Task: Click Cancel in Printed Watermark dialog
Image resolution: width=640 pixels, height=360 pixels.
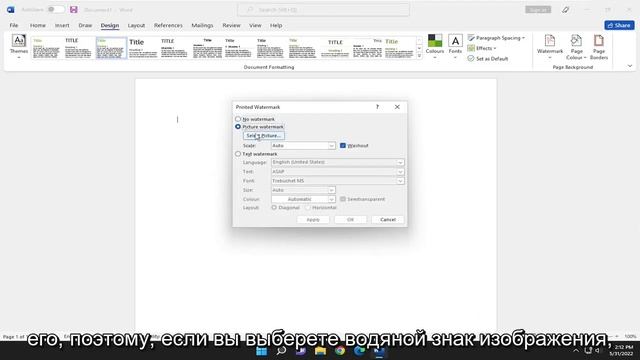Action: coord(388,220)
